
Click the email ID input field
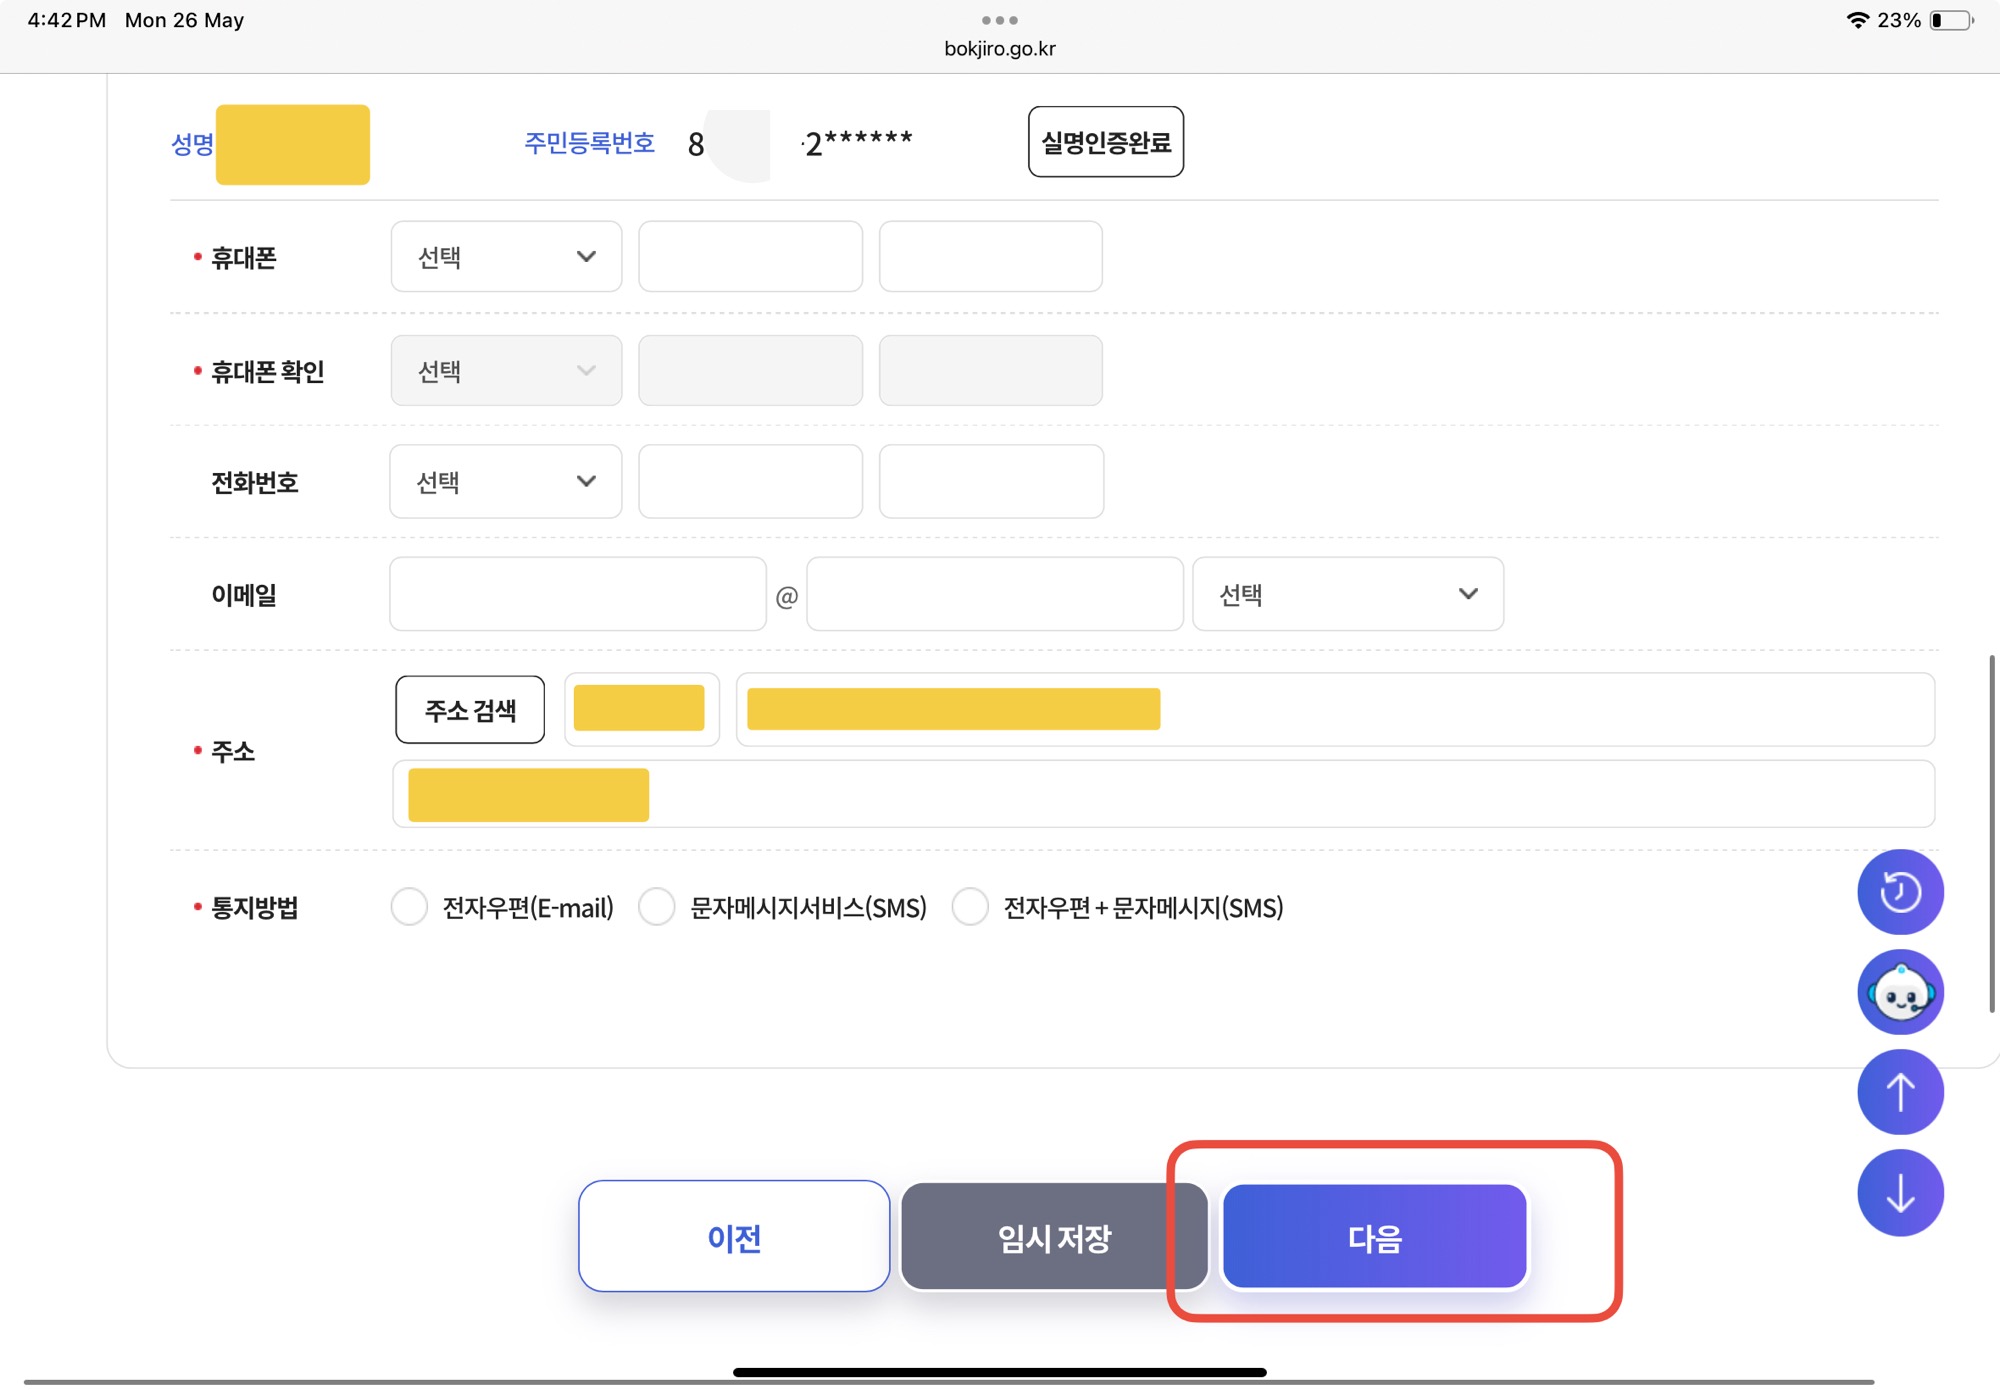tap(578, 594)
